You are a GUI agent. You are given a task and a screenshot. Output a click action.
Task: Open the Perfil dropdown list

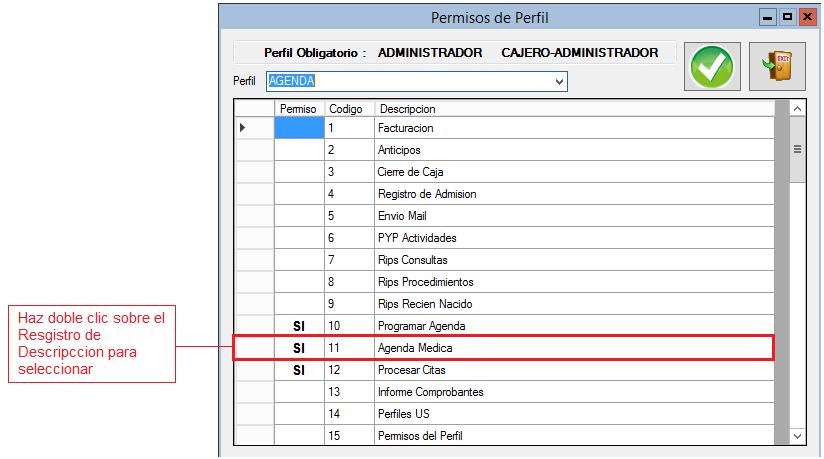(558, 81)
